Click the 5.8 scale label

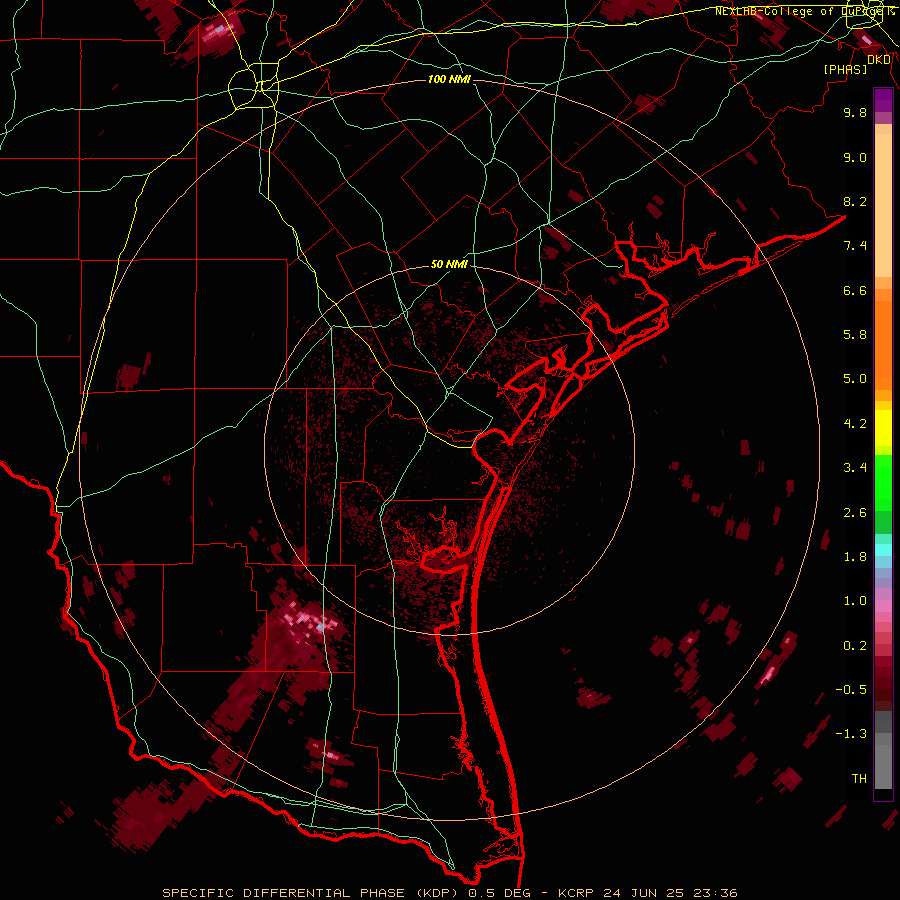[x=855, y=335]
